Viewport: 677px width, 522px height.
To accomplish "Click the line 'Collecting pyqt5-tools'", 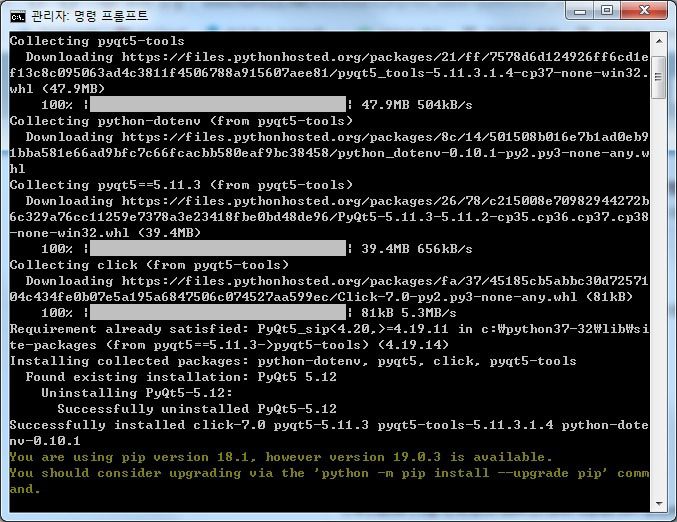I will (x=97, y=41).
